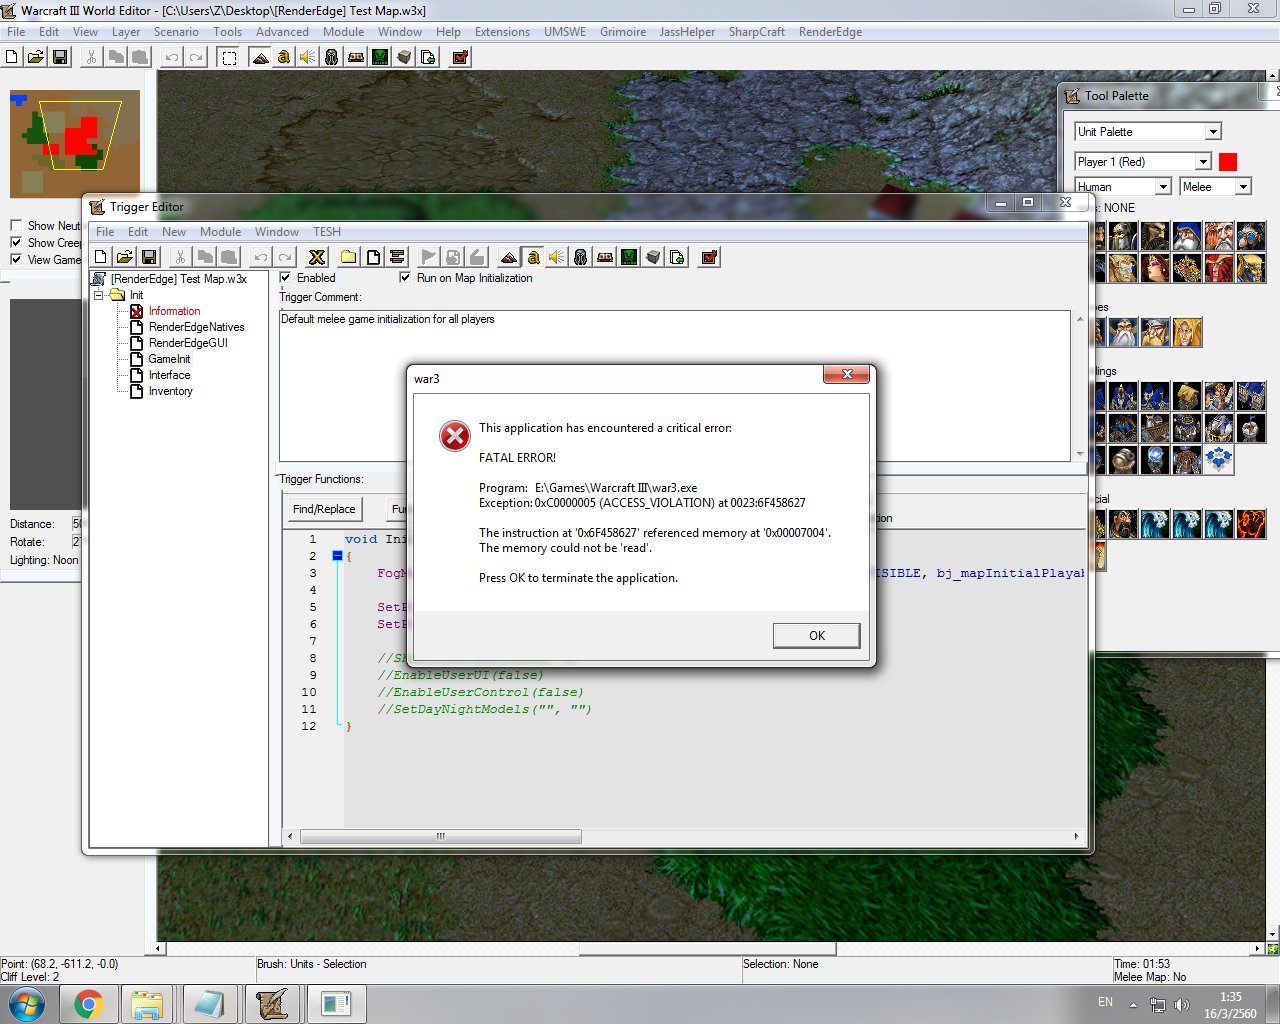
Task: Click New Trigger Comment icon in Trigger Editor
Action: 397,257
